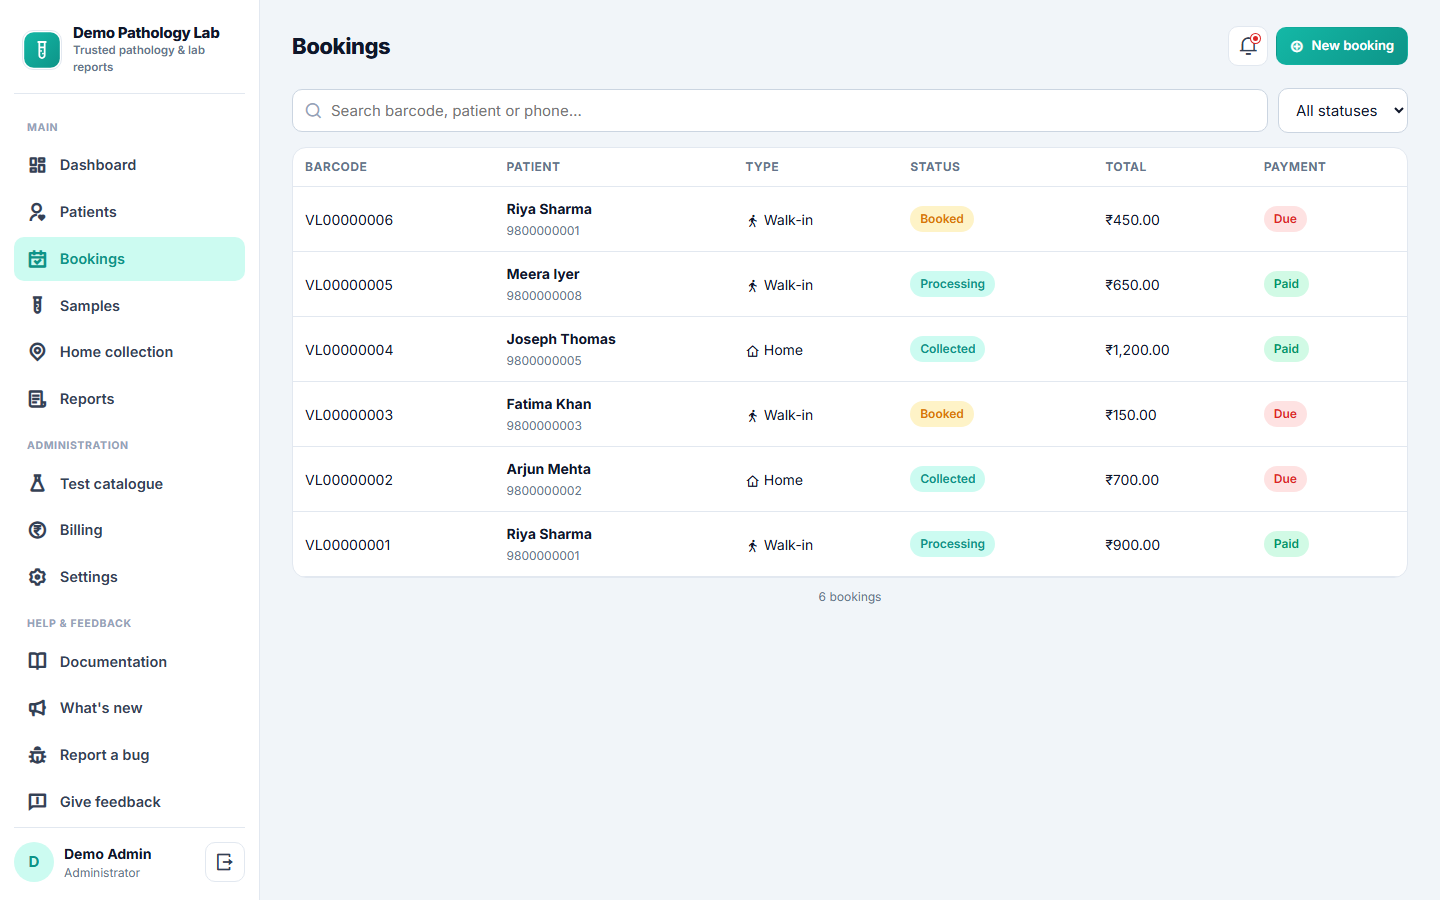Click the Documentation book icon

pyautogui.click(x=37, y=662)
